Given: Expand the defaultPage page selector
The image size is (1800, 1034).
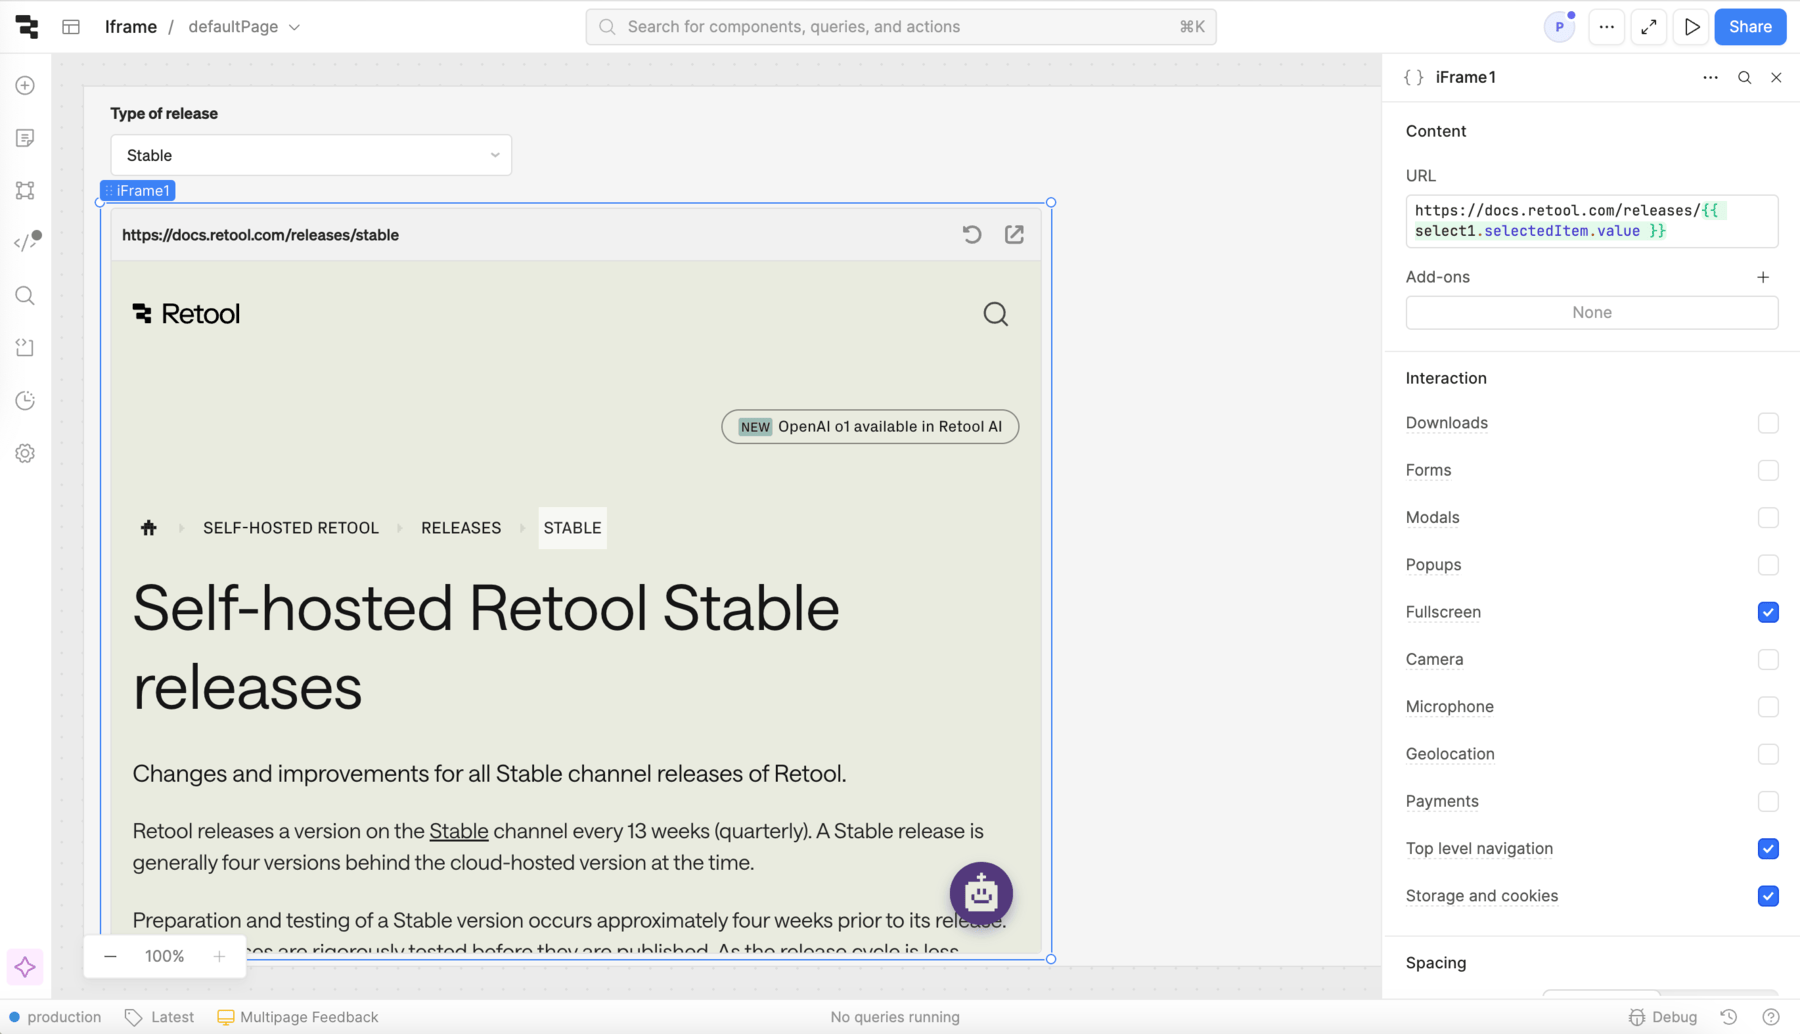Looking at the screenshot, I should click(x=244, y=27).
